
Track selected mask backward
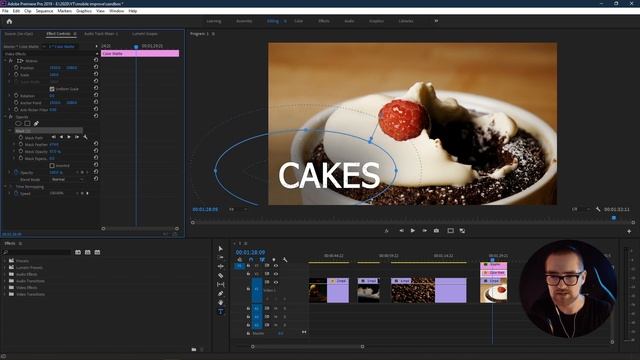(x=61, y=137)
